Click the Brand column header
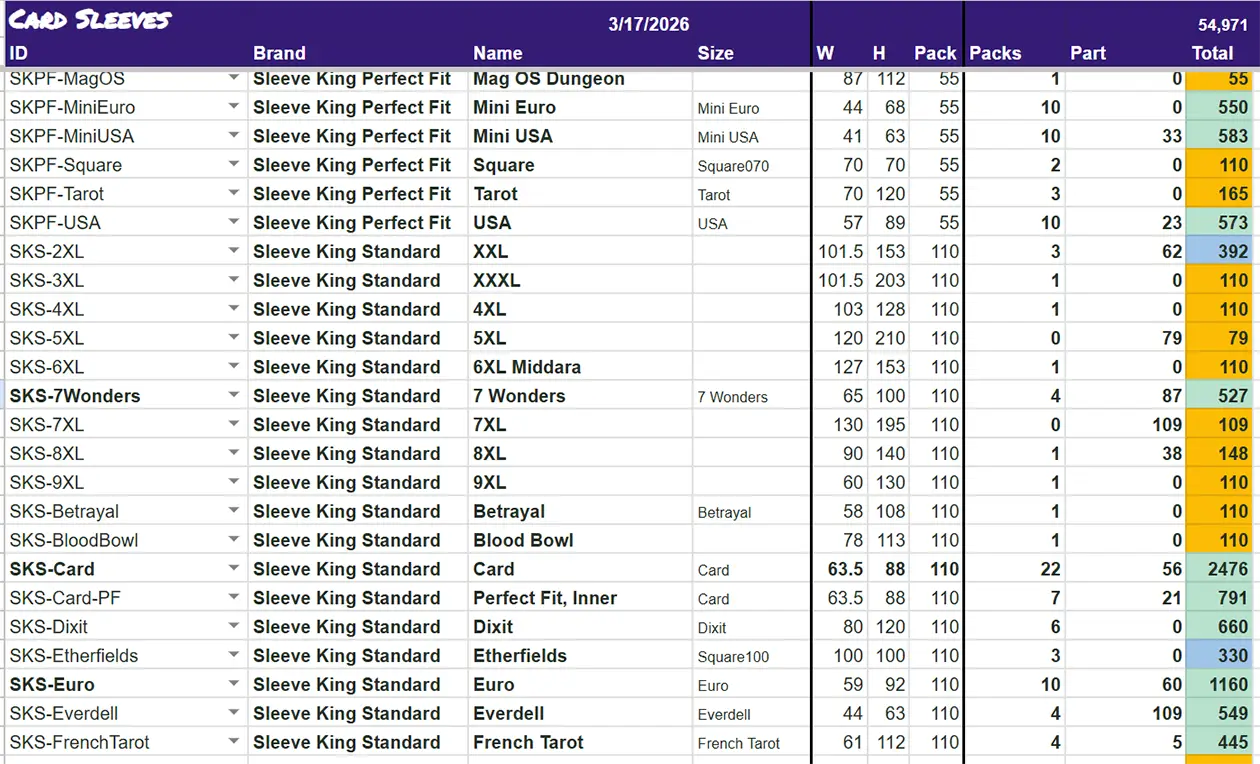The image size is (1260, 764). 279,53
